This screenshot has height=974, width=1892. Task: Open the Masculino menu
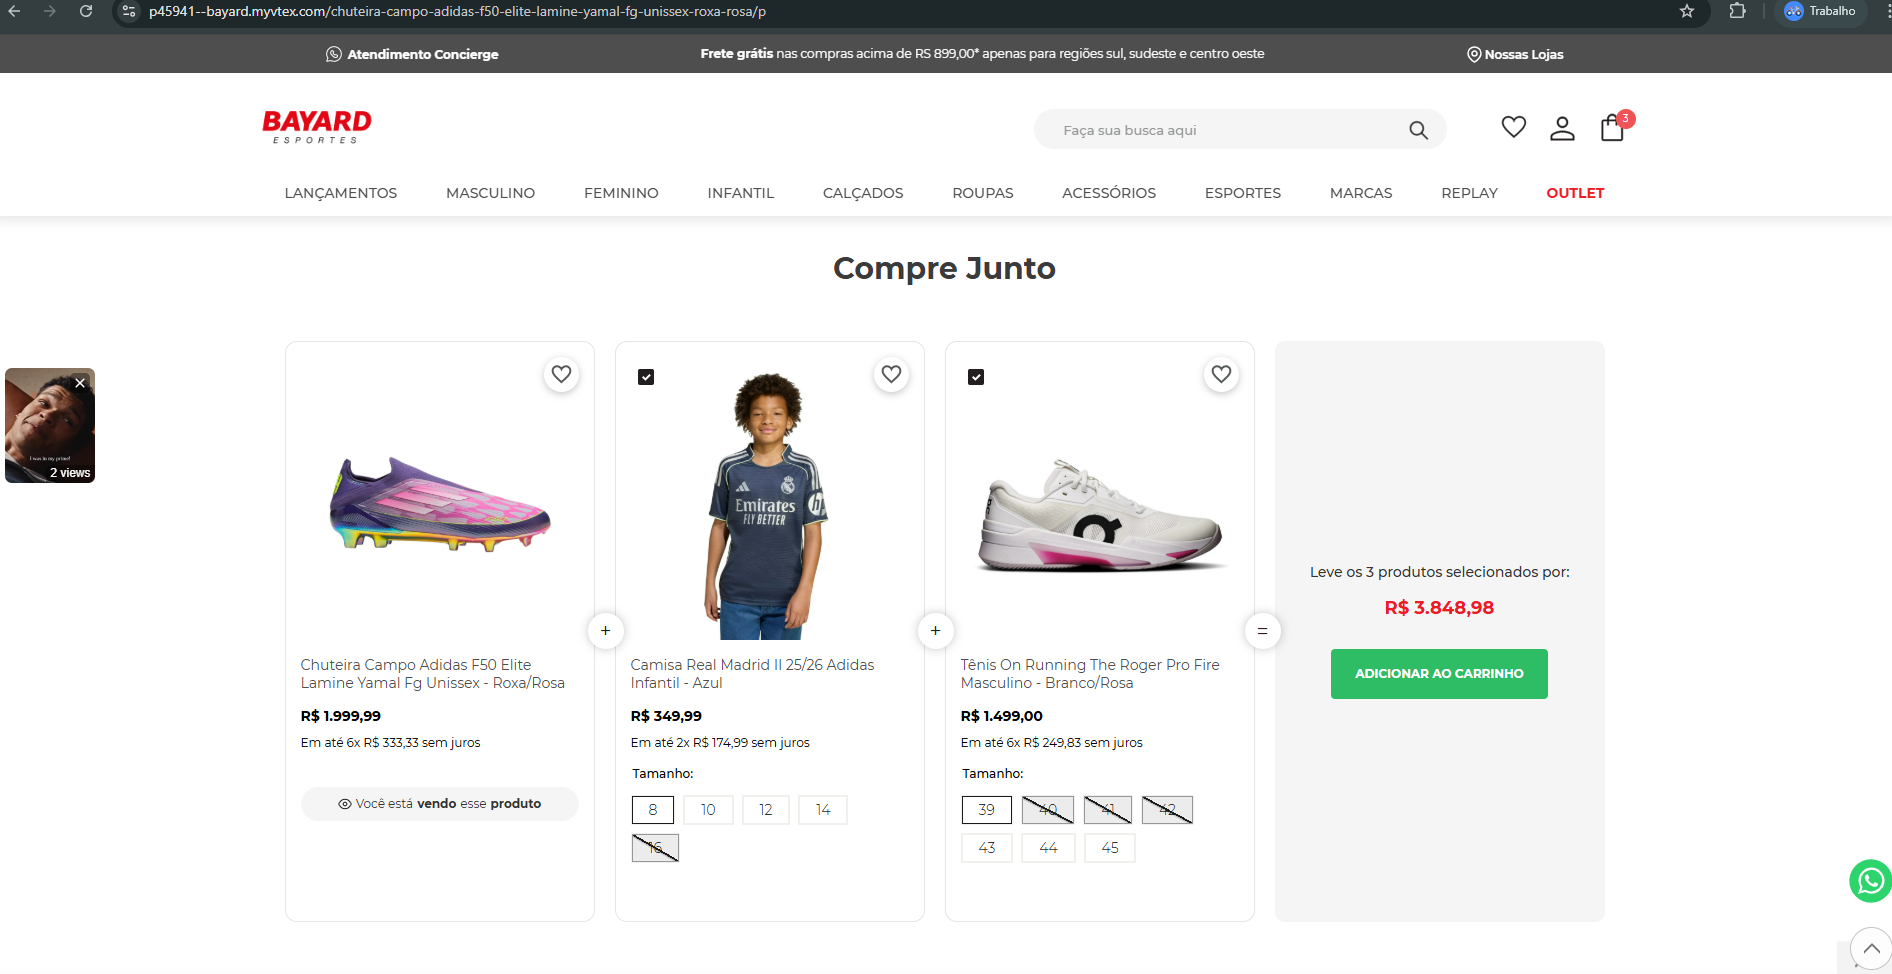tap(490, 193)
